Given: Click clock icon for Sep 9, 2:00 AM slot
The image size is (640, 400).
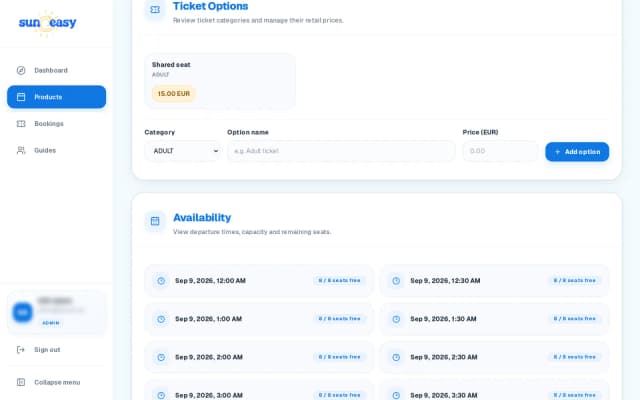Looking at the screenshot, I should click(x=161, y=358).
